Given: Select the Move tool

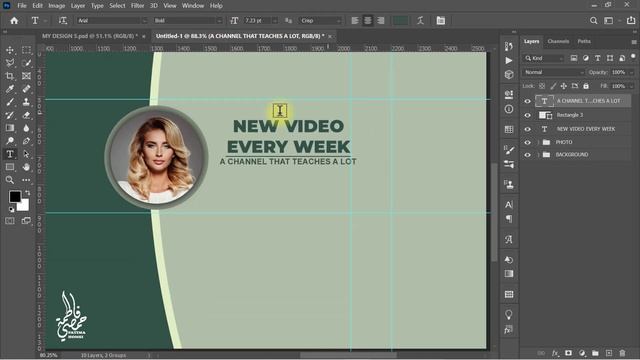Looking at the screenshot, I should point(10,50).
